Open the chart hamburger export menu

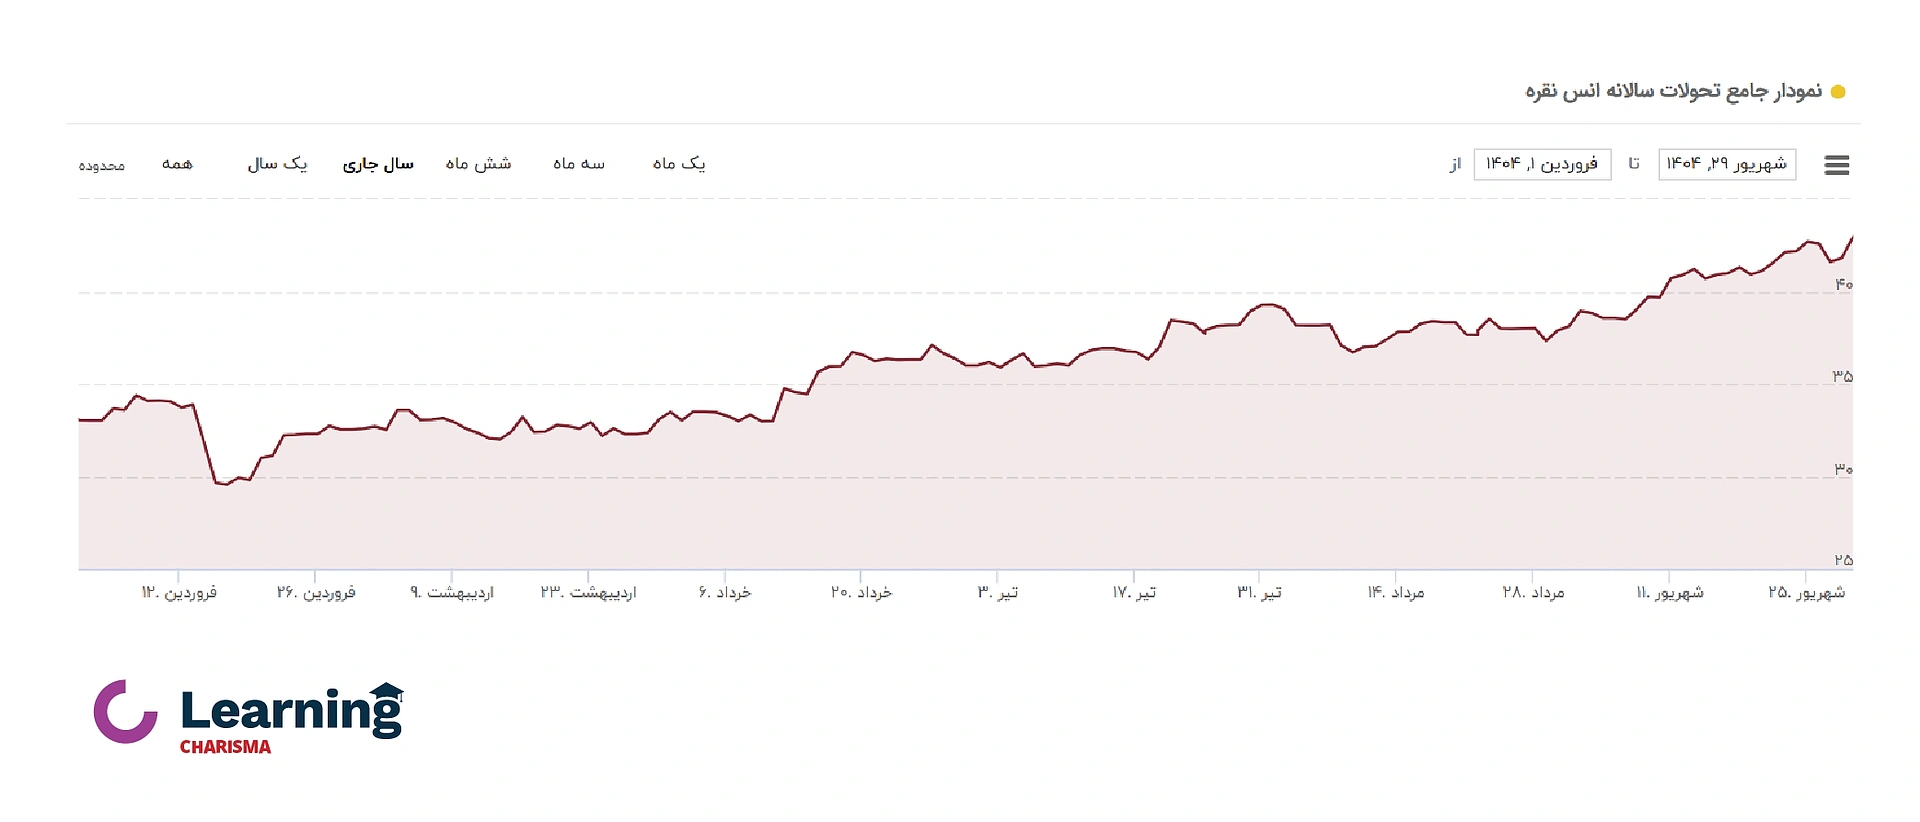coord(1836,165)
